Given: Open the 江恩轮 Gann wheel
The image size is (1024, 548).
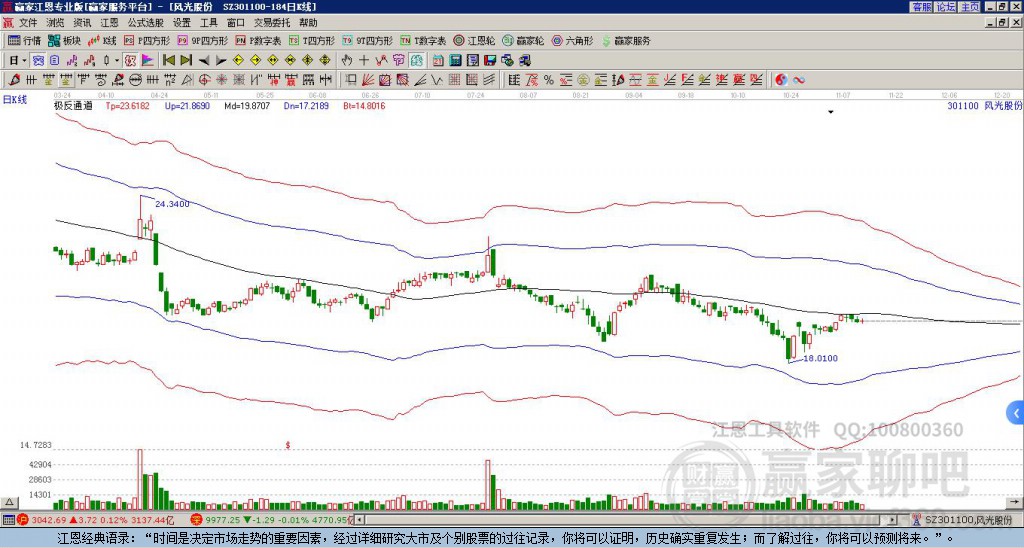Looking at the screenshot, I should 474,41.
